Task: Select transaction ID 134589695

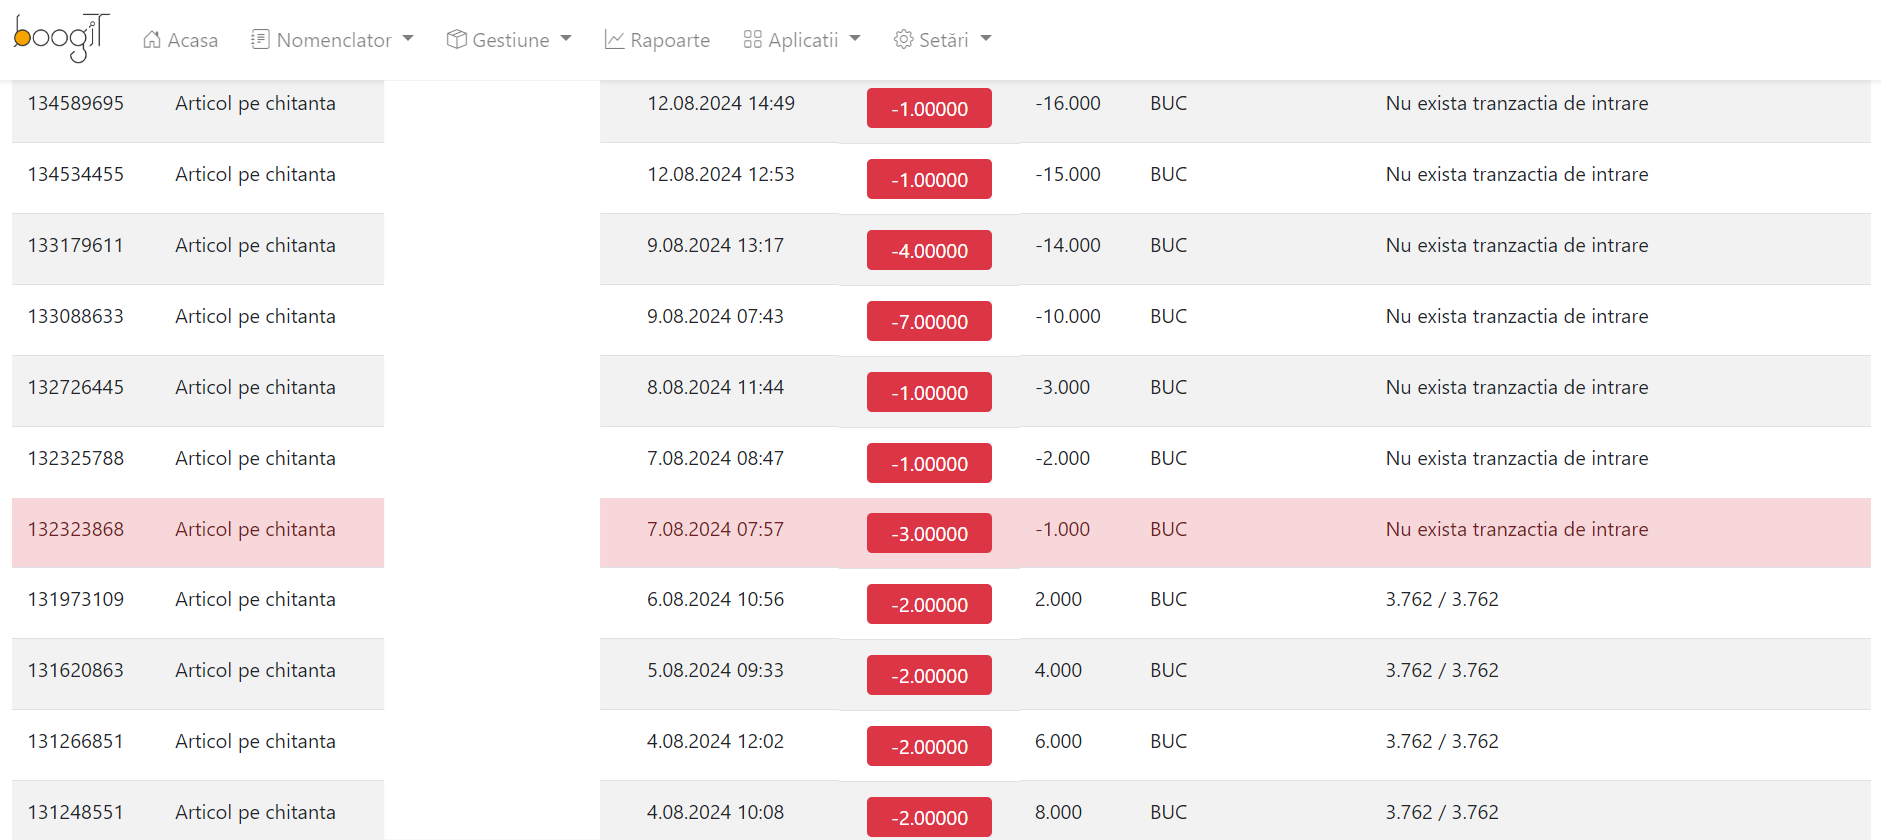Action: pos(76,103)
